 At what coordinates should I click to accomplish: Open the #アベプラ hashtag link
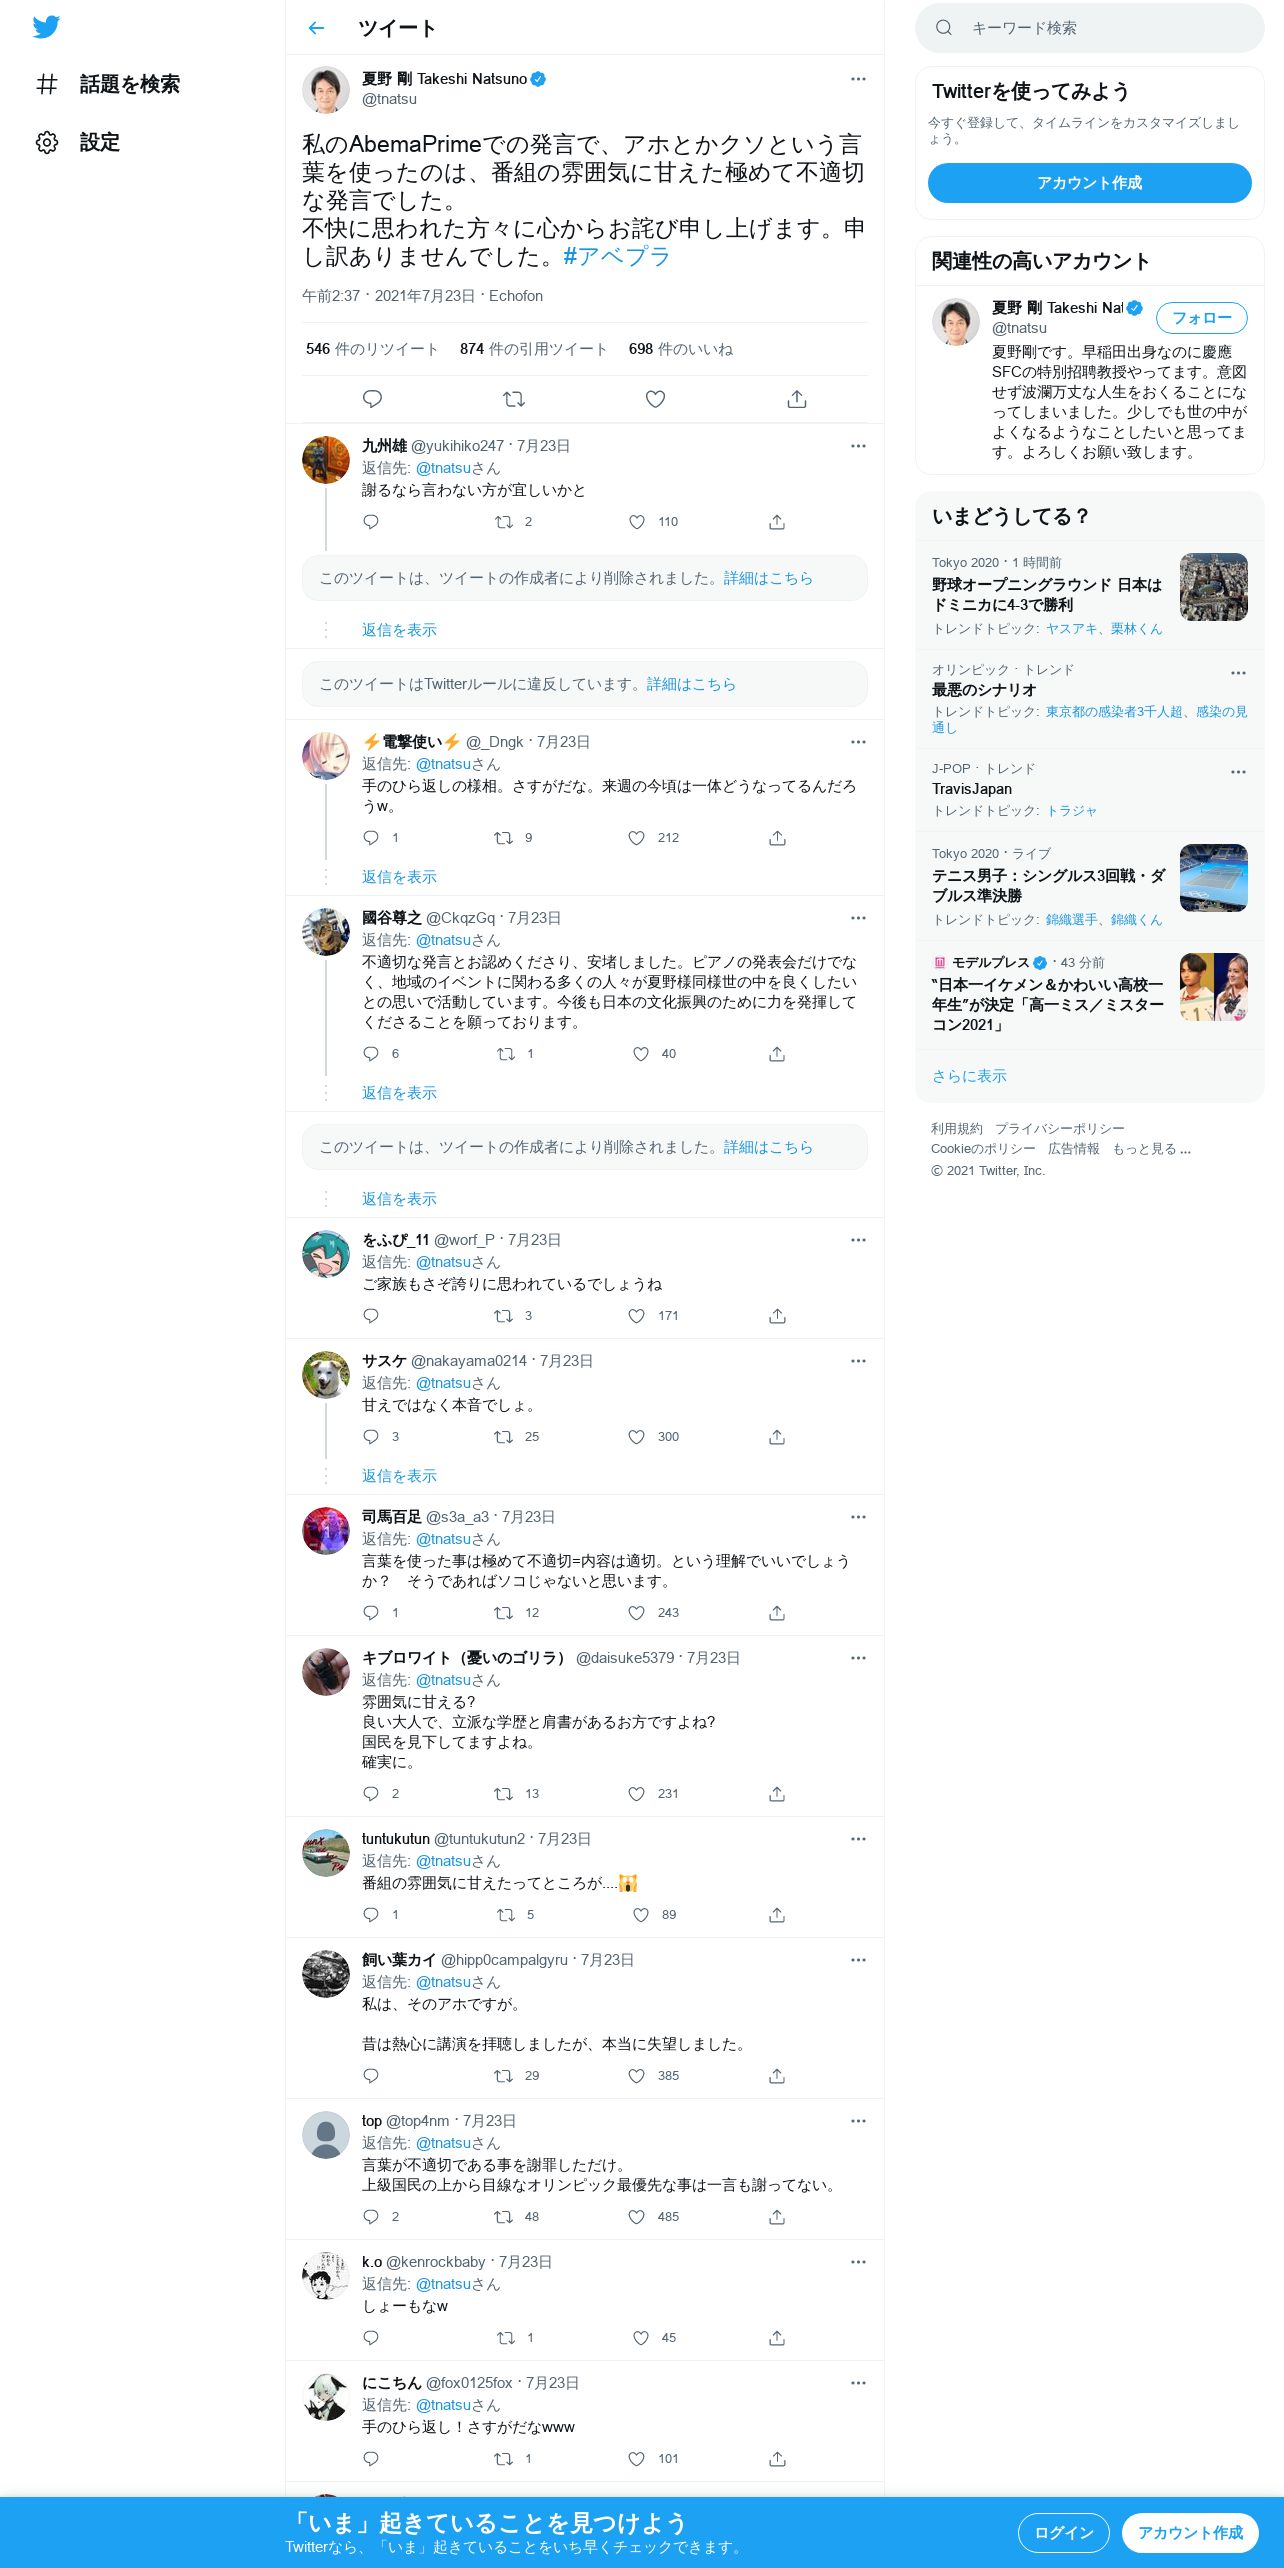click(x=617, y=257)
